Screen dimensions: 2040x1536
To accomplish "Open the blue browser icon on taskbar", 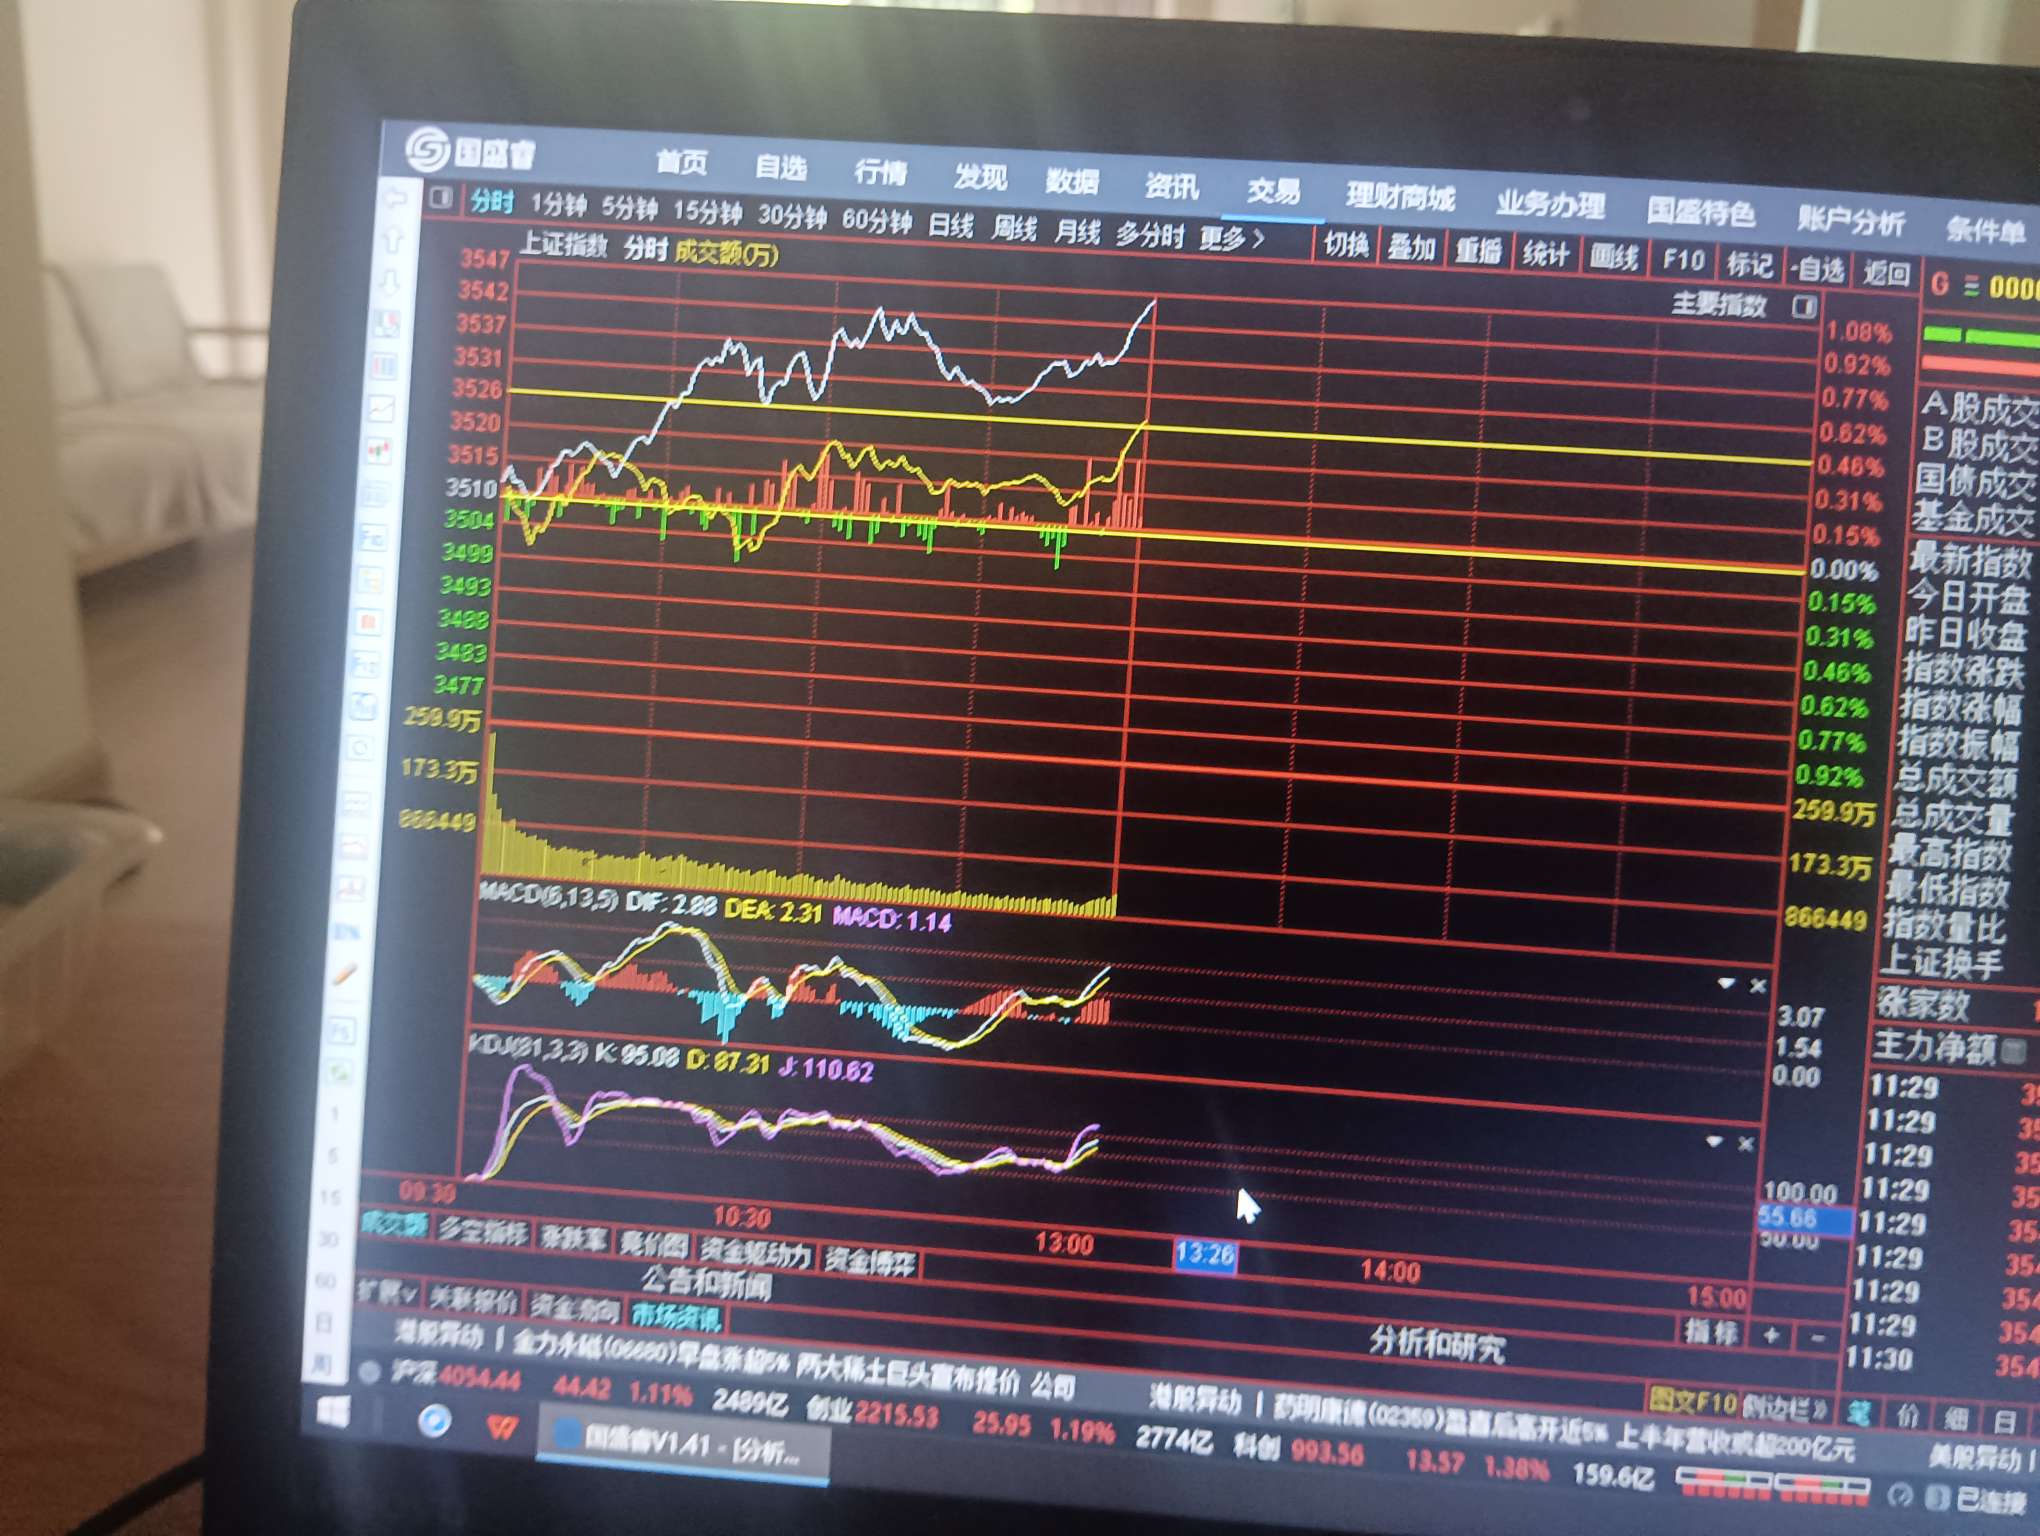I will pyautogui.click(x=434, y=1421).
